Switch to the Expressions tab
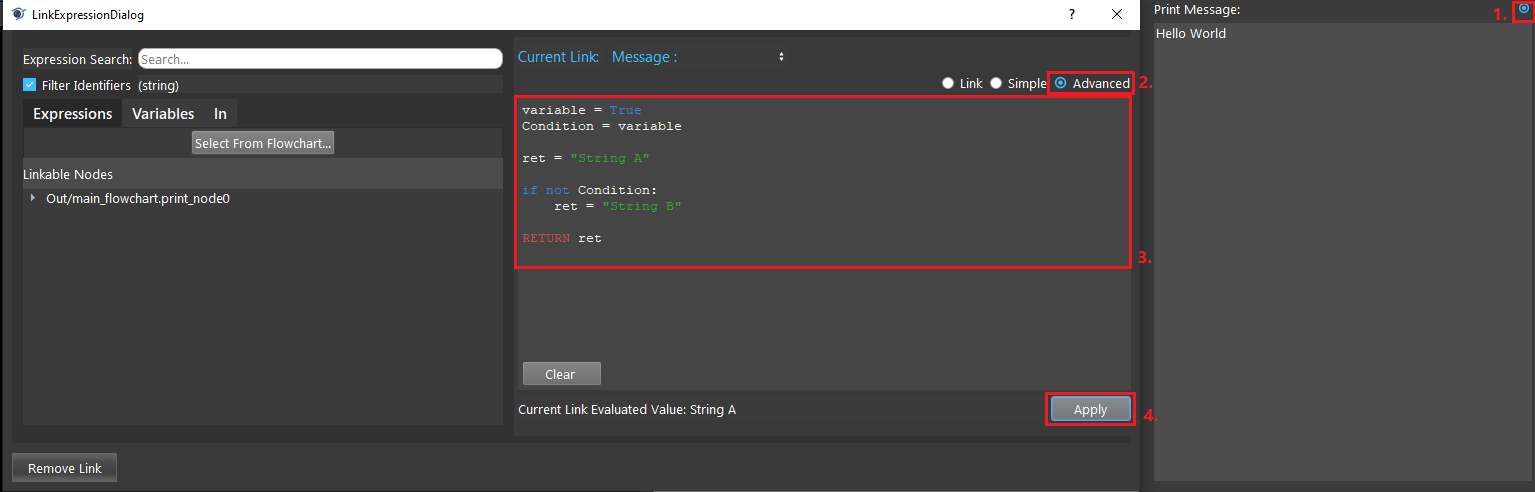This screenshot has width=1535, height=492. (72, 114)
